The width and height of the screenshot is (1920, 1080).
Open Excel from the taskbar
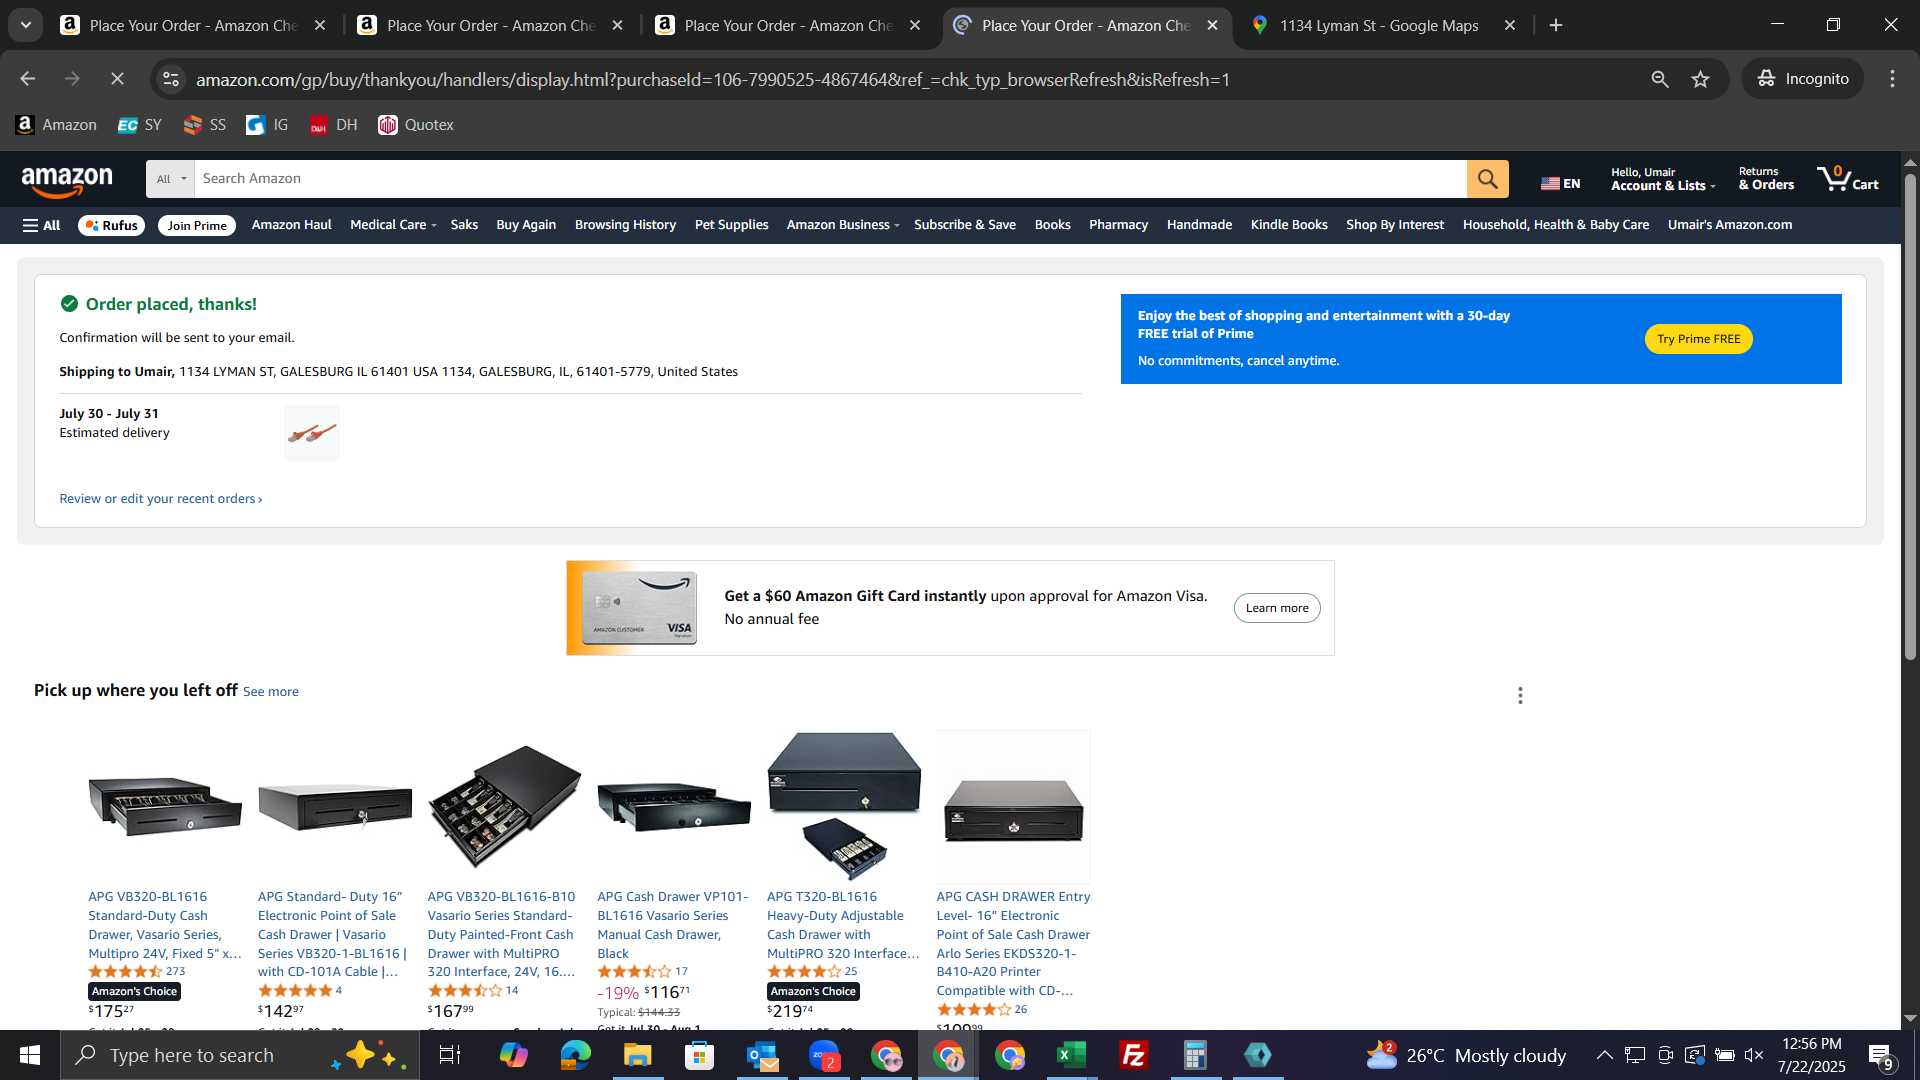1072,1055
